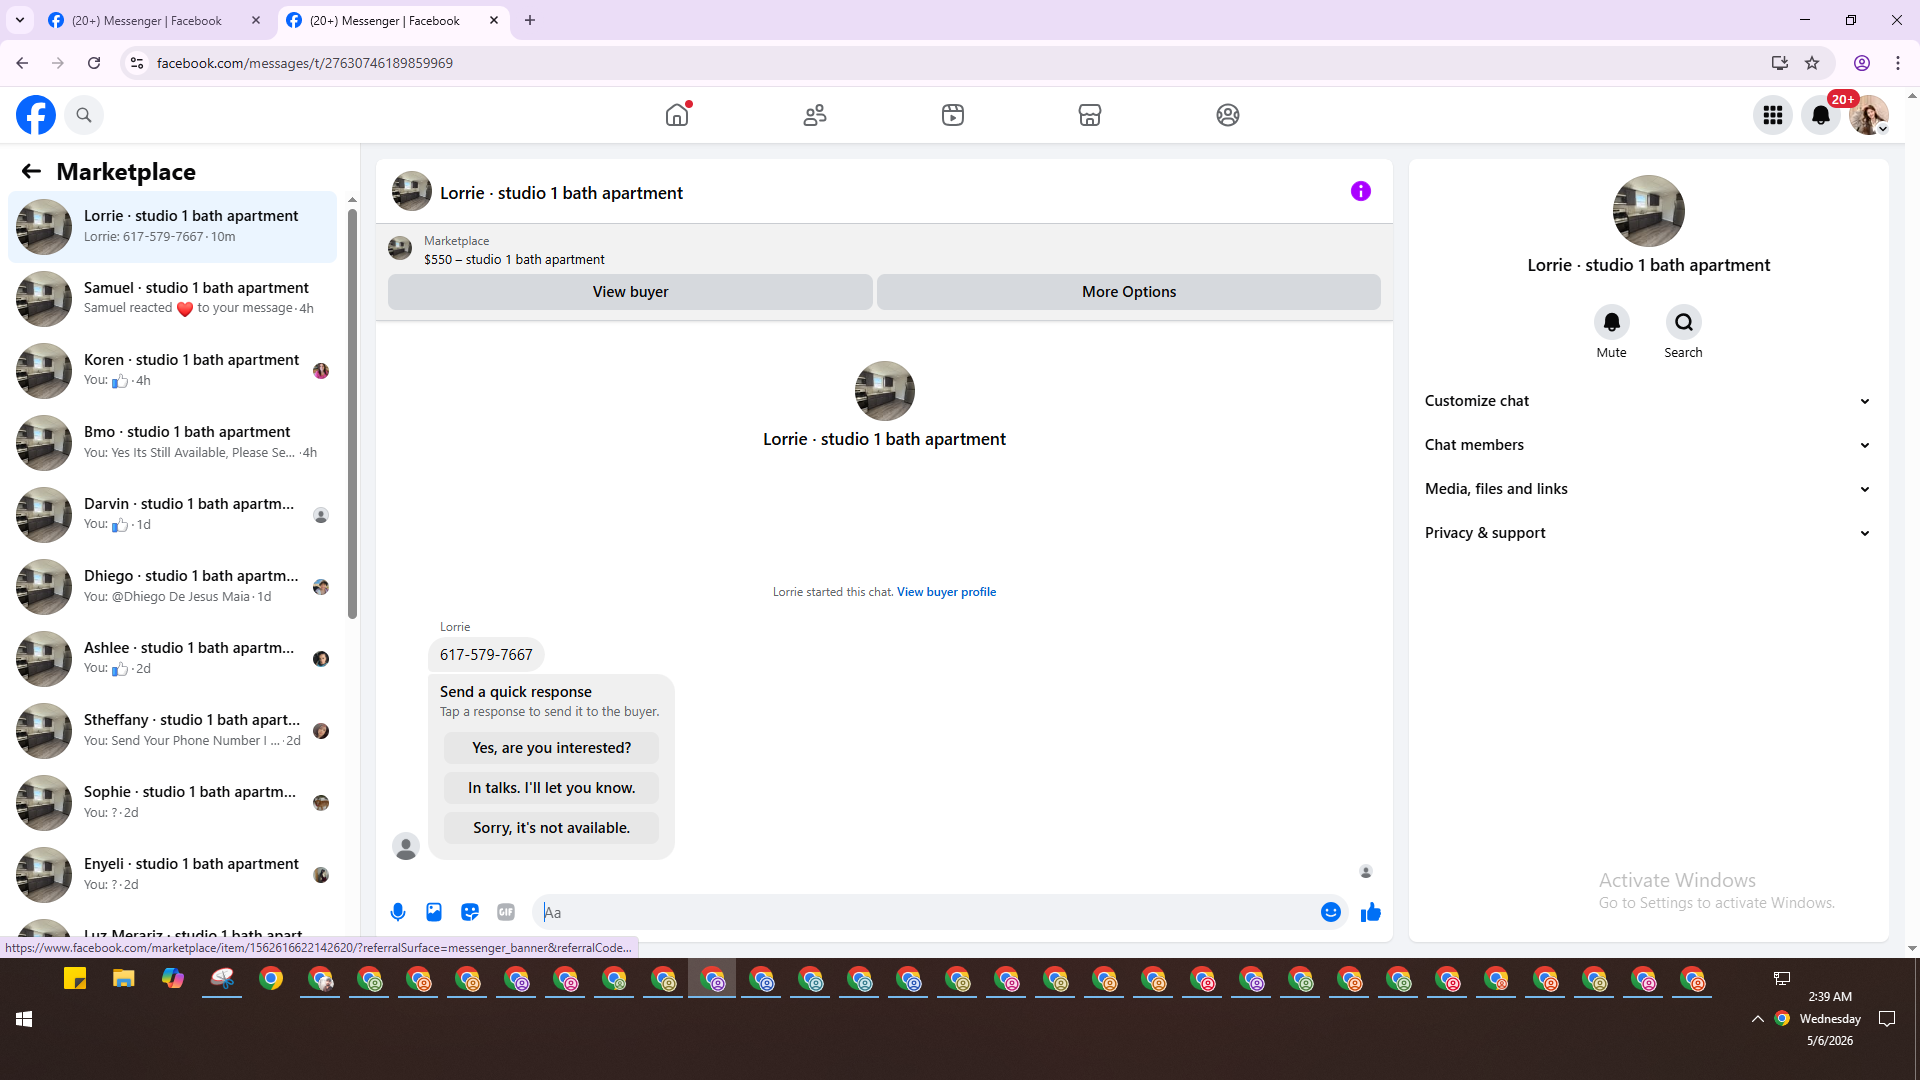
Task: Open the Groups icon in top navigation
Action: point(1228,115)
